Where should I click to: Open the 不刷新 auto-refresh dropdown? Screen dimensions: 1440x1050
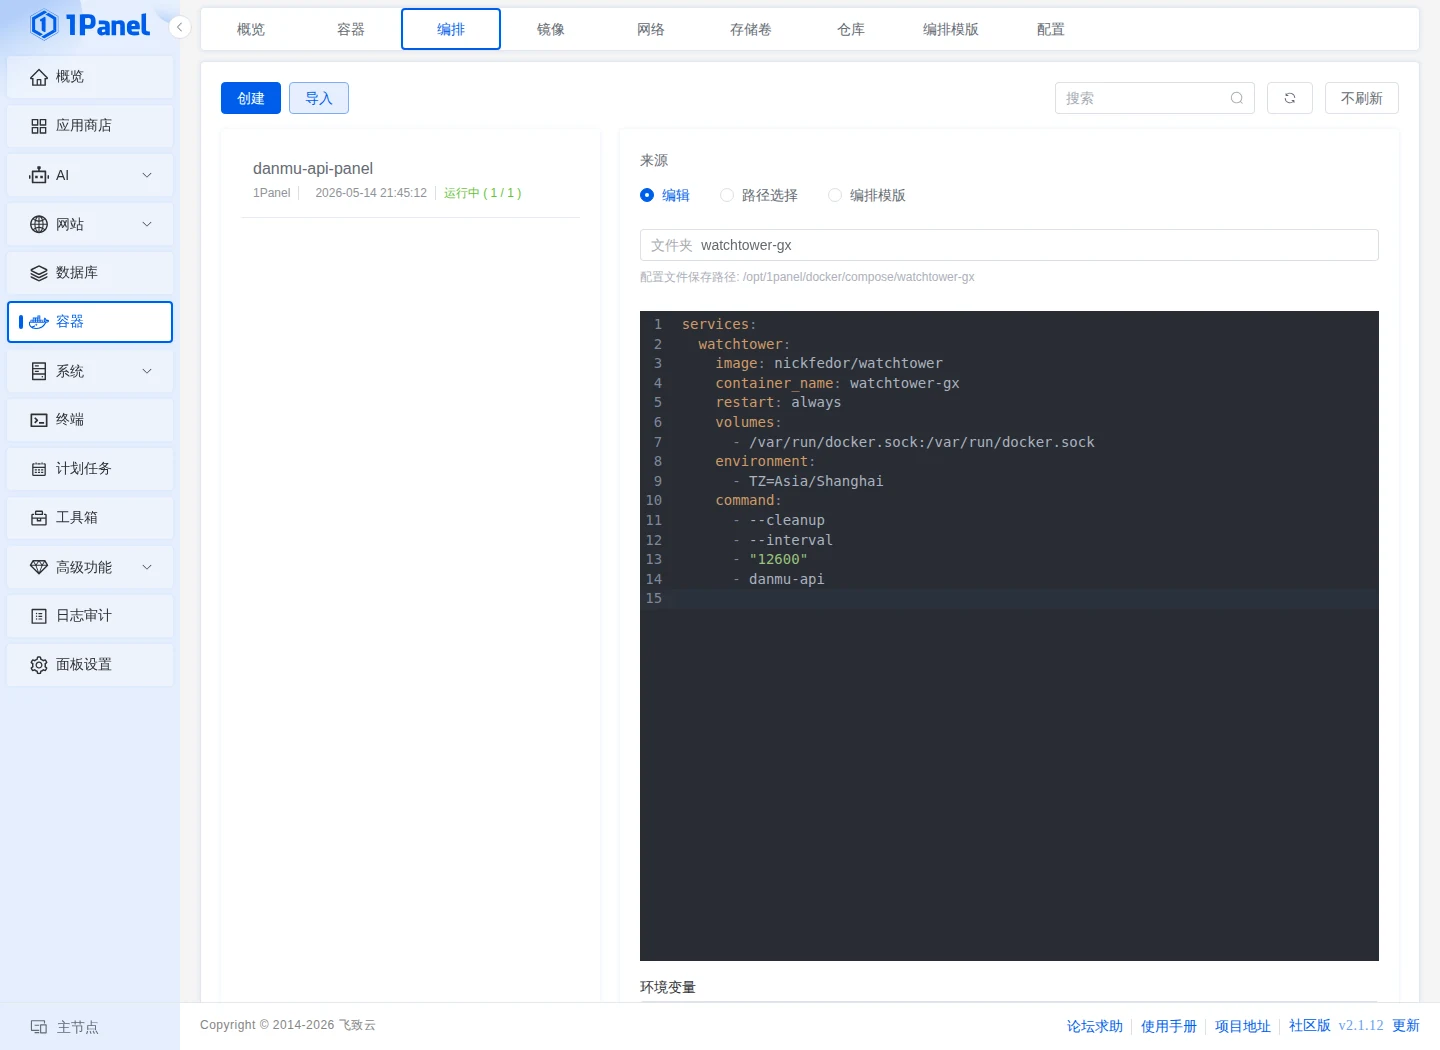point(1362,98)
